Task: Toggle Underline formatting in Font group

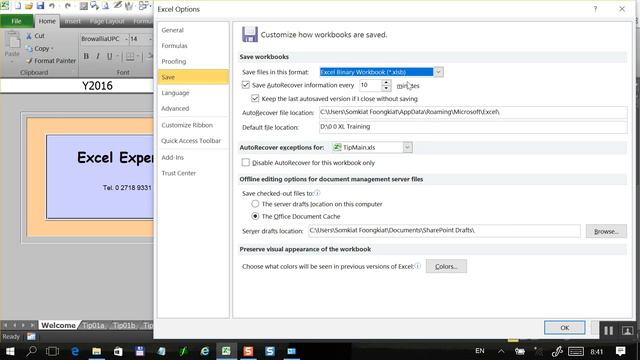Action: pyautogui.click(x=109, y=56)
